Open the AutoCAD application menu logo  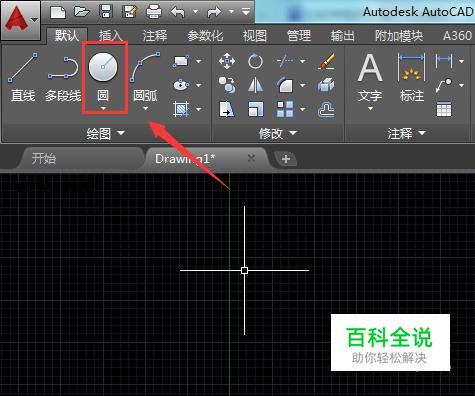tap(15, 19)
